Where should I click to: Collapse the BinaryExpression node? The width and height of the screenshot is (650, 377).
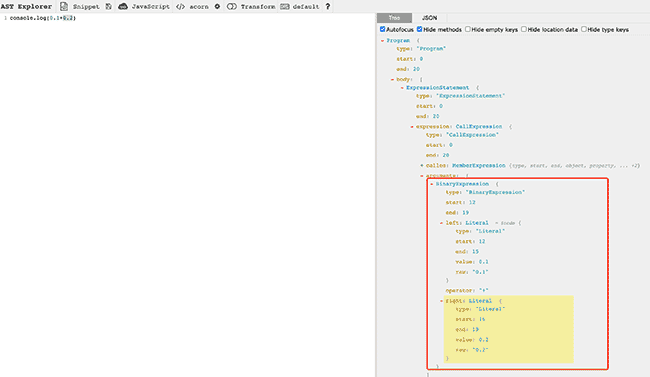pyautogui.click(x=432, y=184)
